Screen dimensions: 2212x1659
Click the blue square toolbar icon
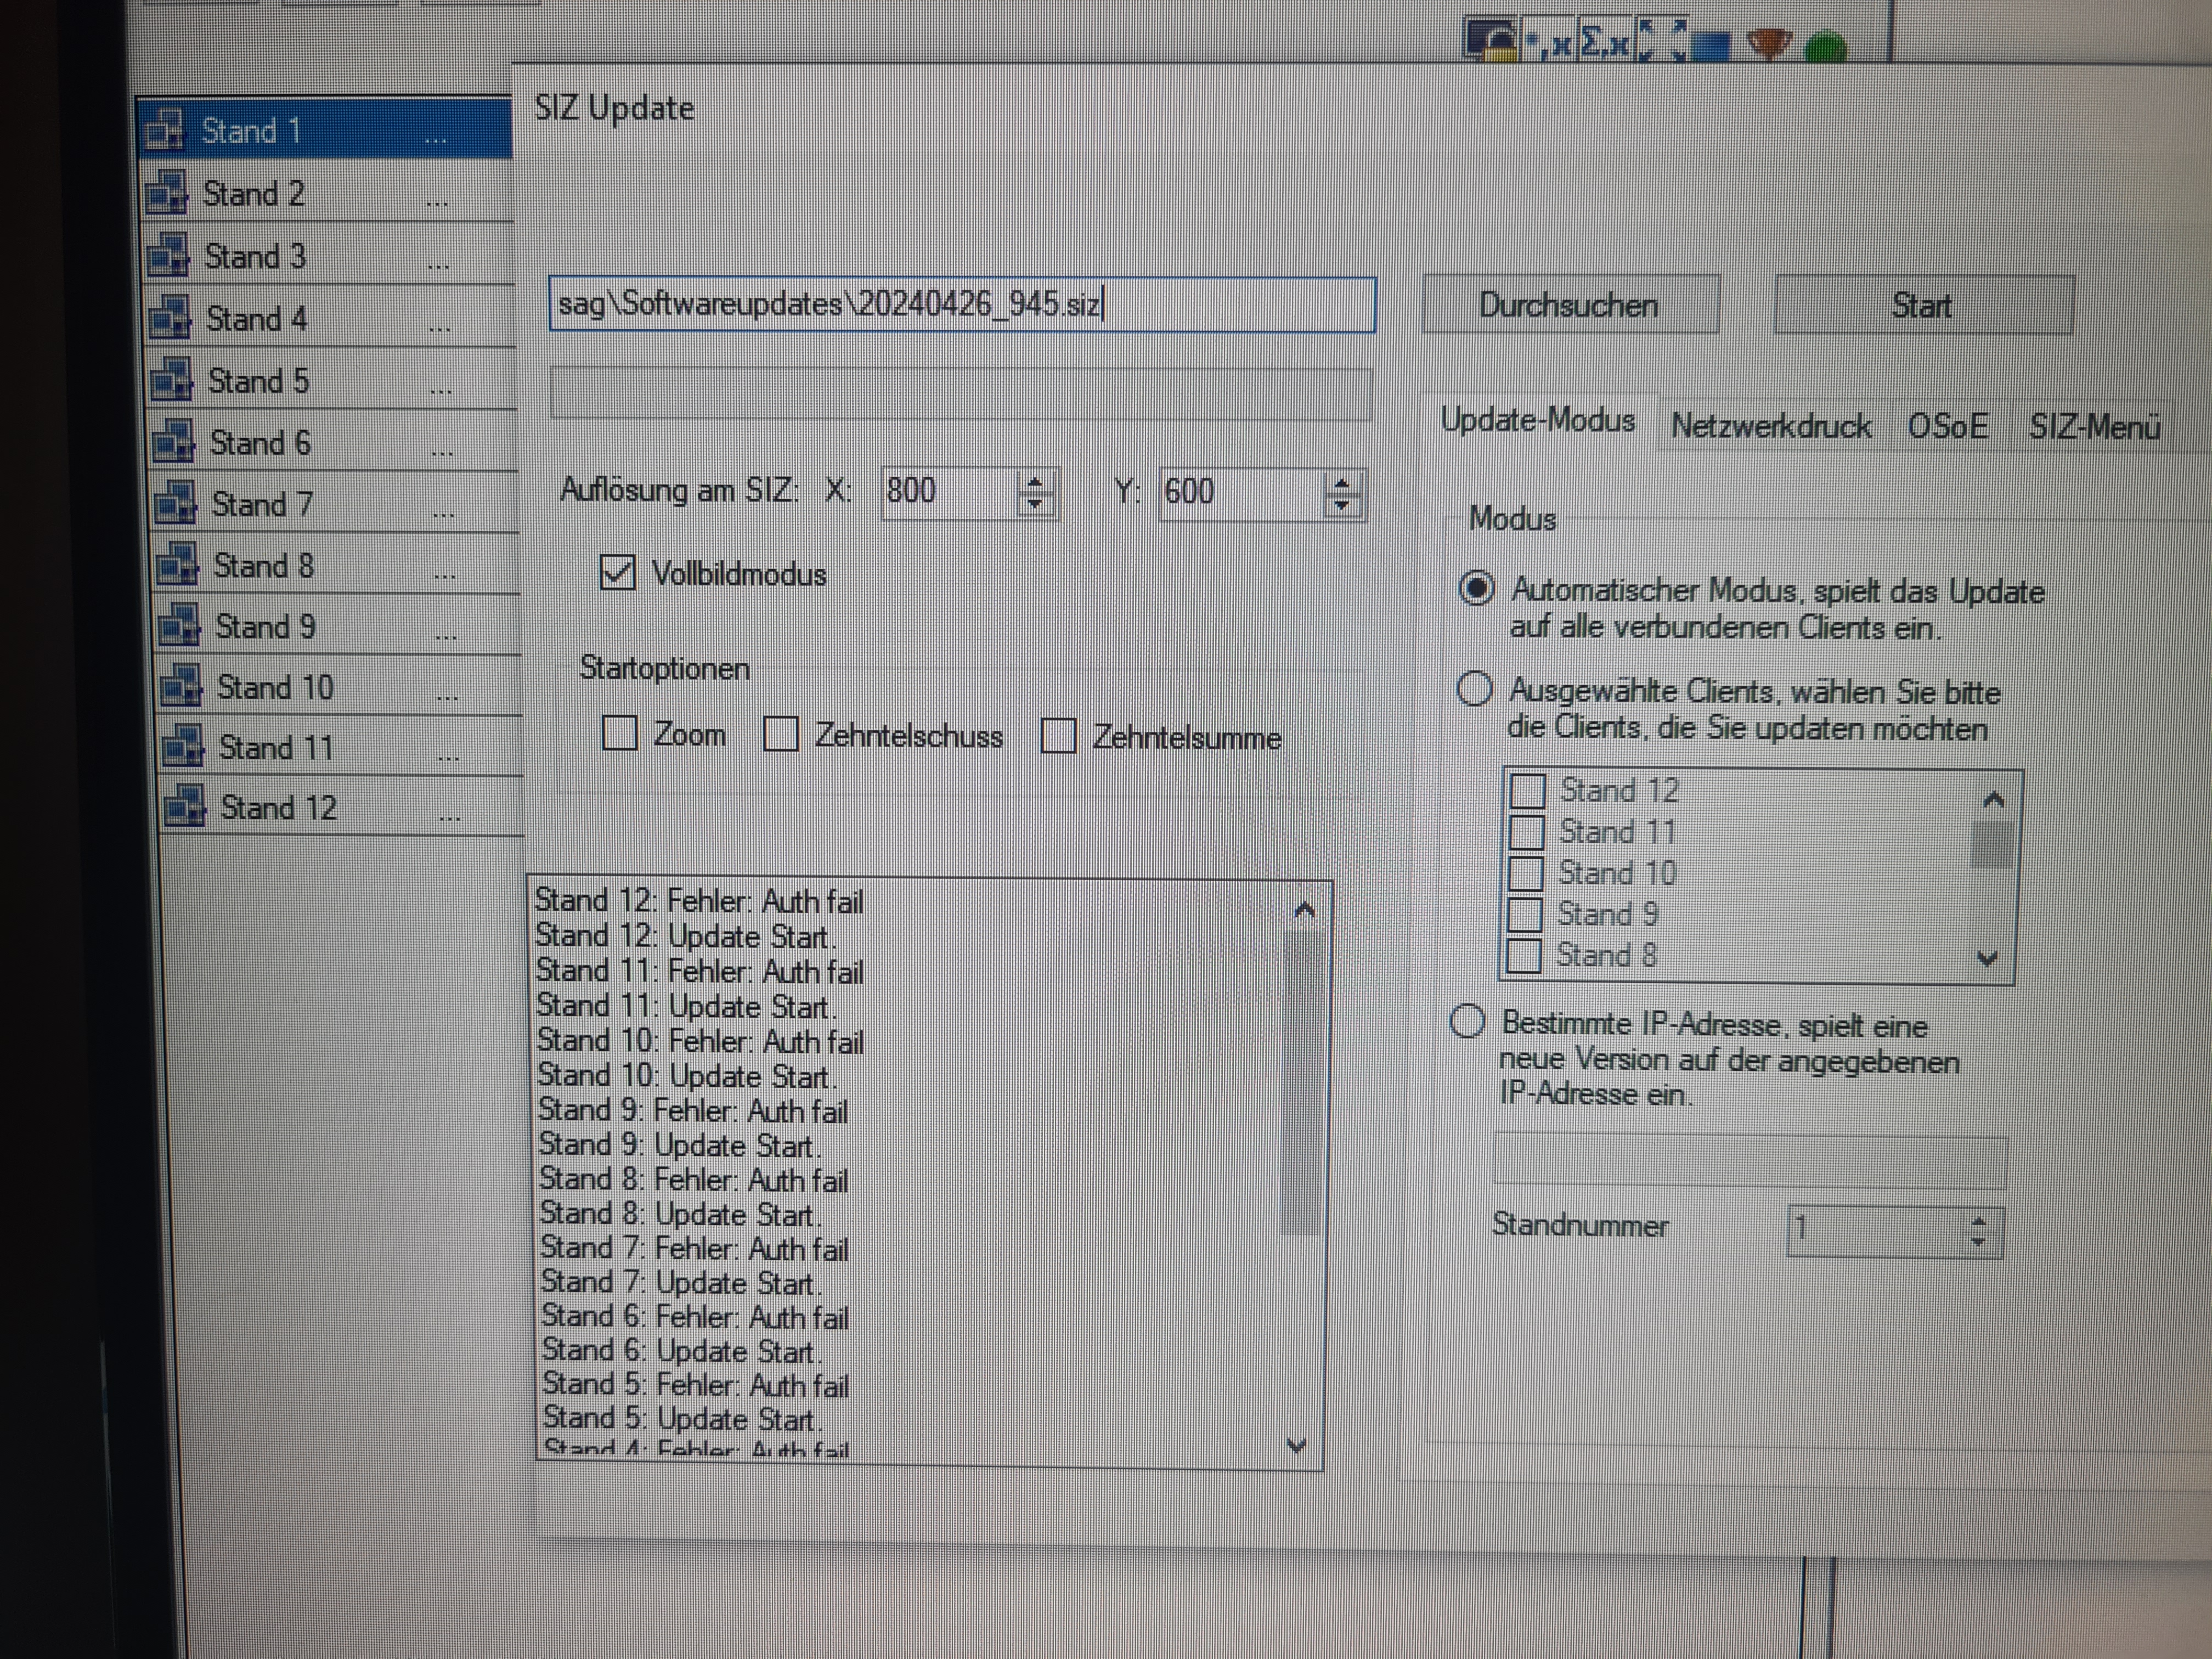click(1712, 47)
